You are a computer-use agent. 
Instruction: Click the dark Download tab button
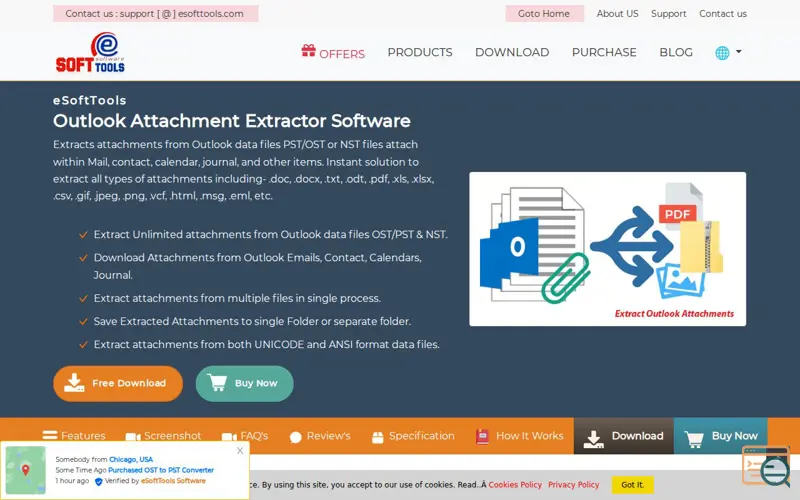(624, 436)
